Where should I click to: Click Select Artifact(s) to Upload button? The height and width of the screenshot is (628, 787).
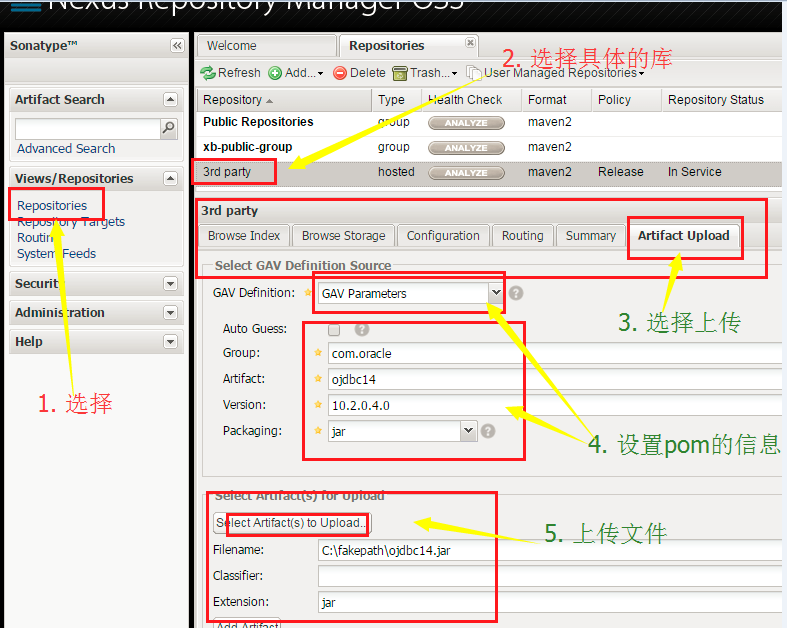click(x=292, y=523)
